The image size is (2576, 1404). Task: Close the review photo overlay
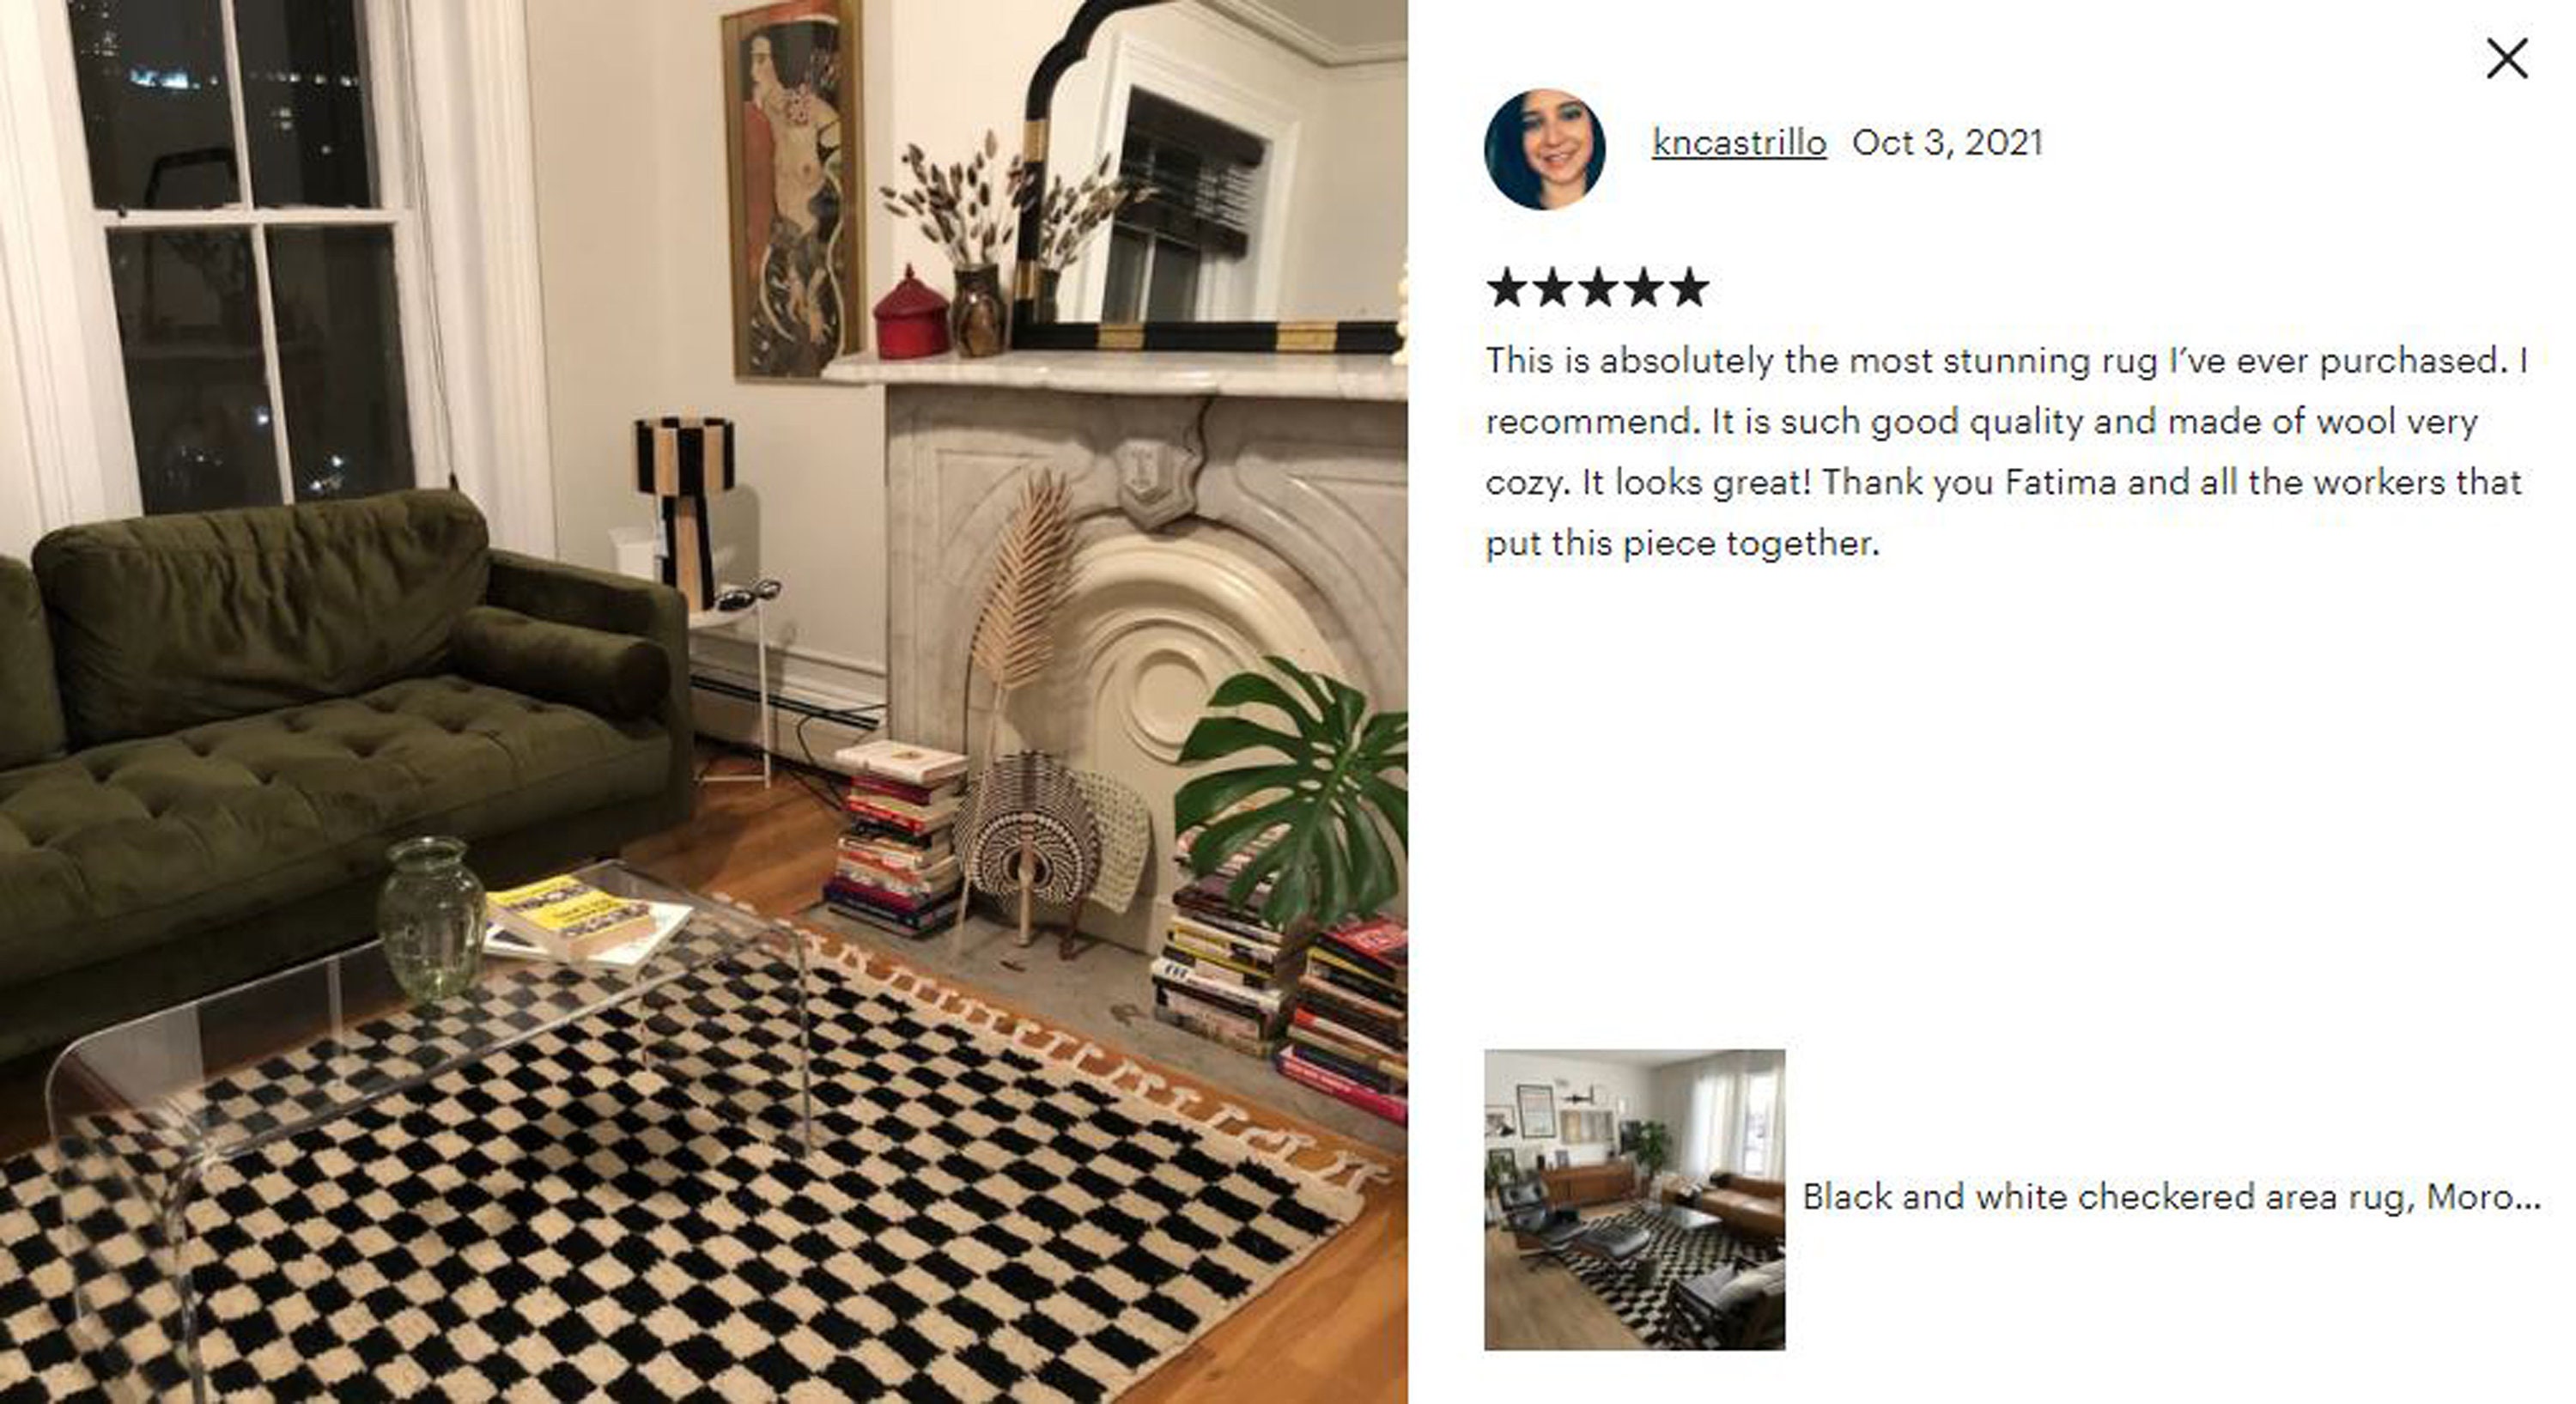click(x=2507, y=59)
